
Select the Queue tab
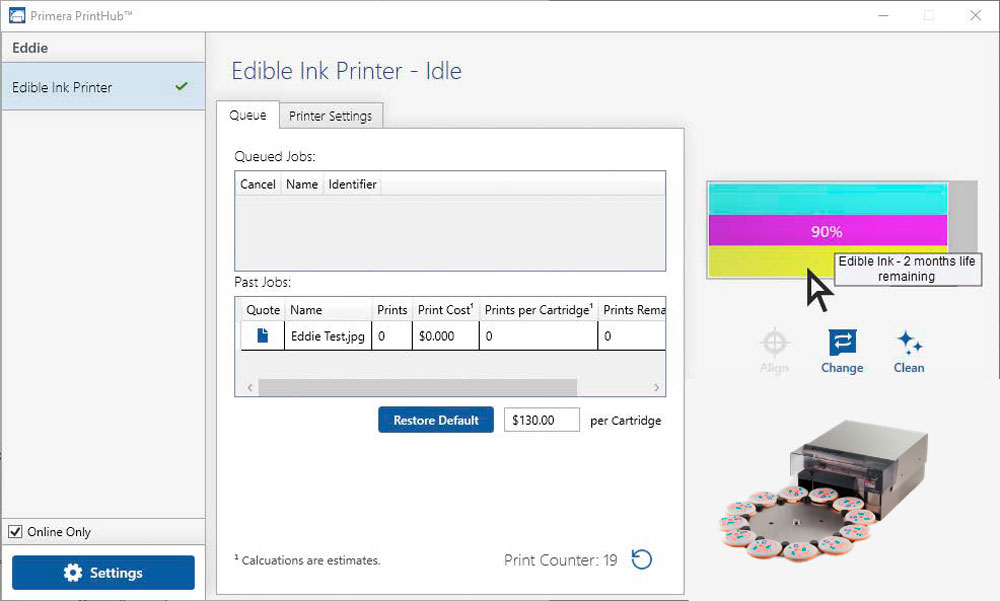click(x=247, y=115)
